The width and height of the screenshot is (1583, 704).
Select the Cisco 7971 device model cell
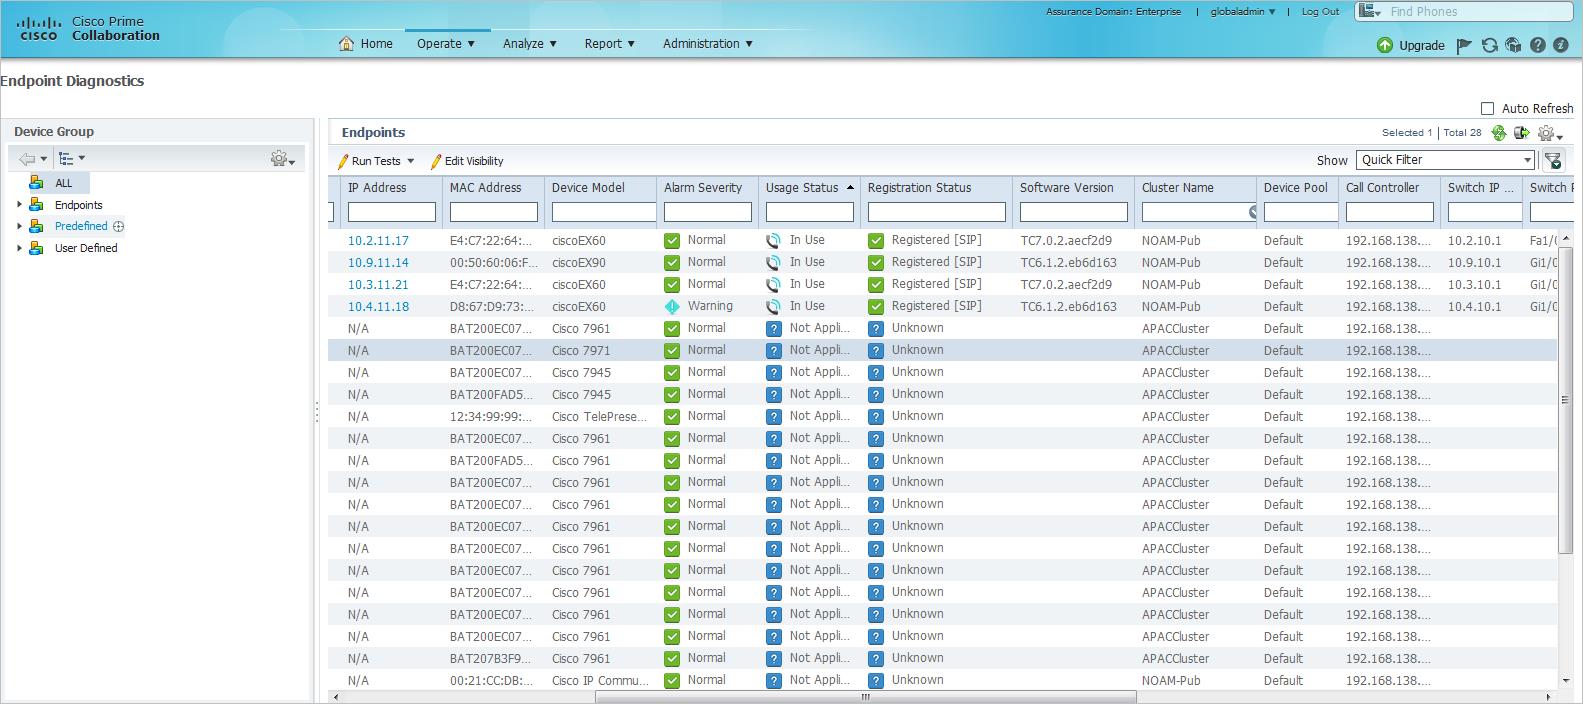click(x=581, y=351)
